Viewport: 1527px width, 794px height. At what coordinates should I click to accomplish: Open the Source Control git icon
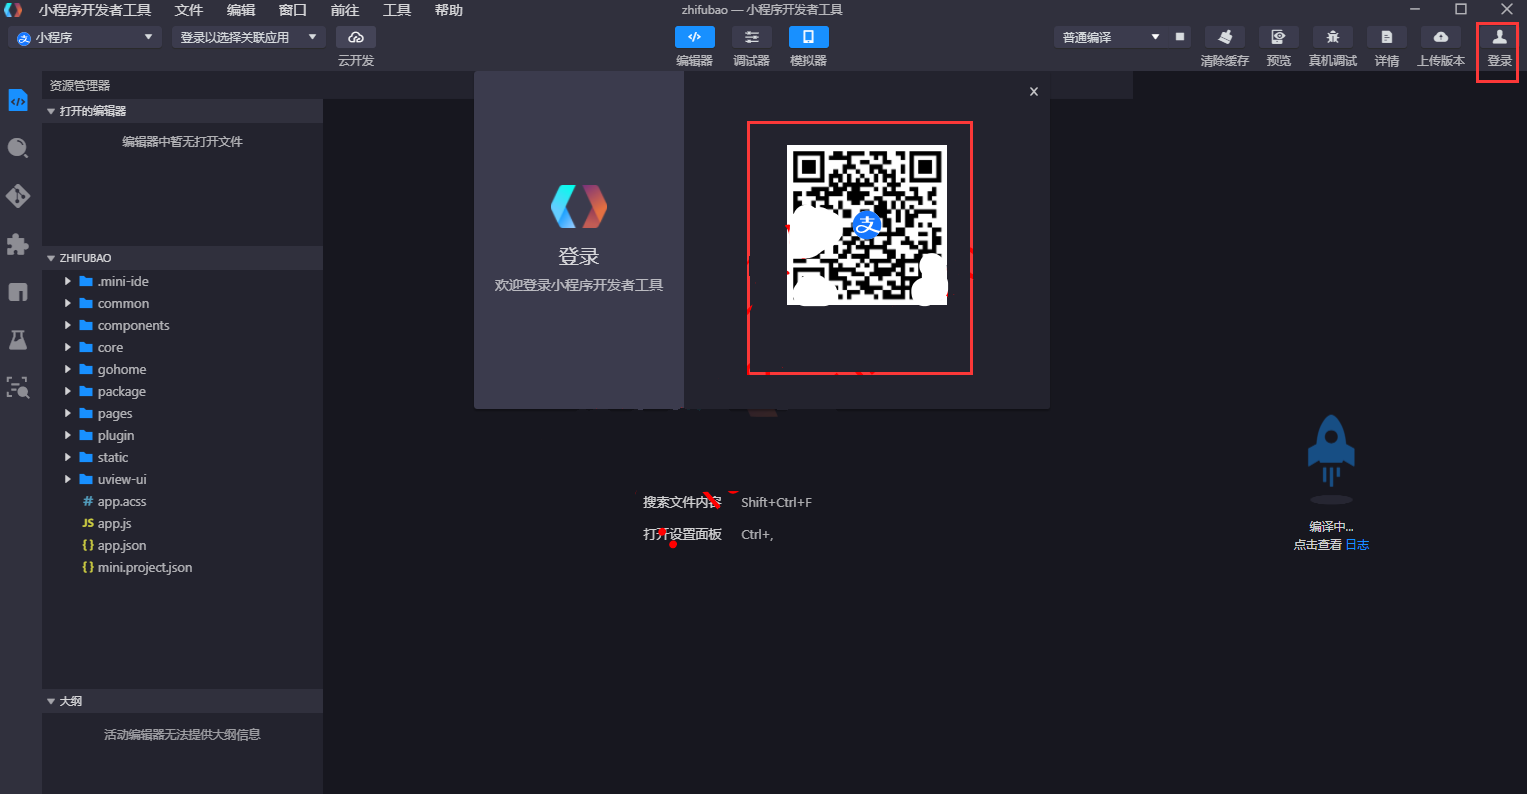[x=18, y=196]
